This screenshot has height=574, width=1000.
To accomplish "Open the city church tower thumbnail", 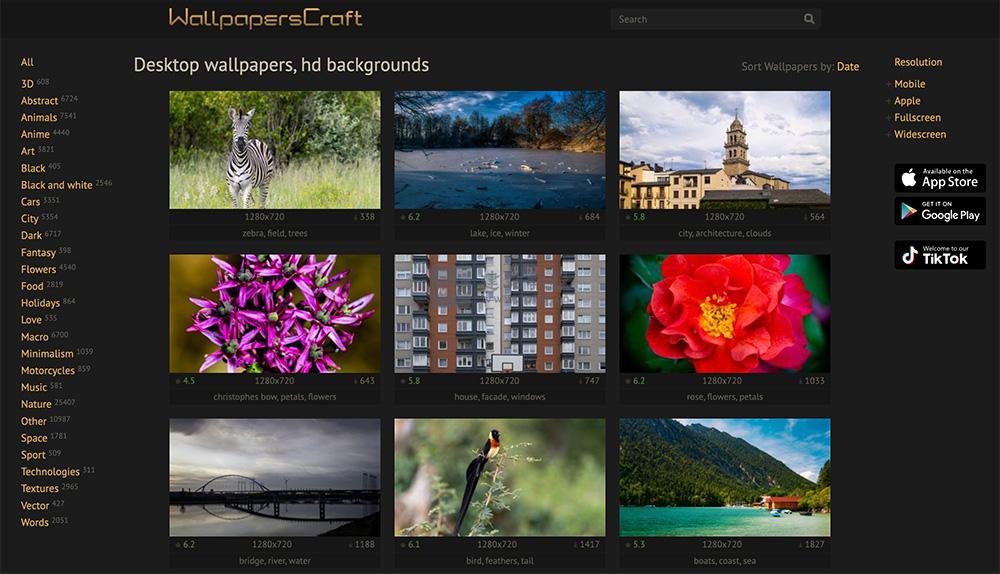I will point(724,150).
